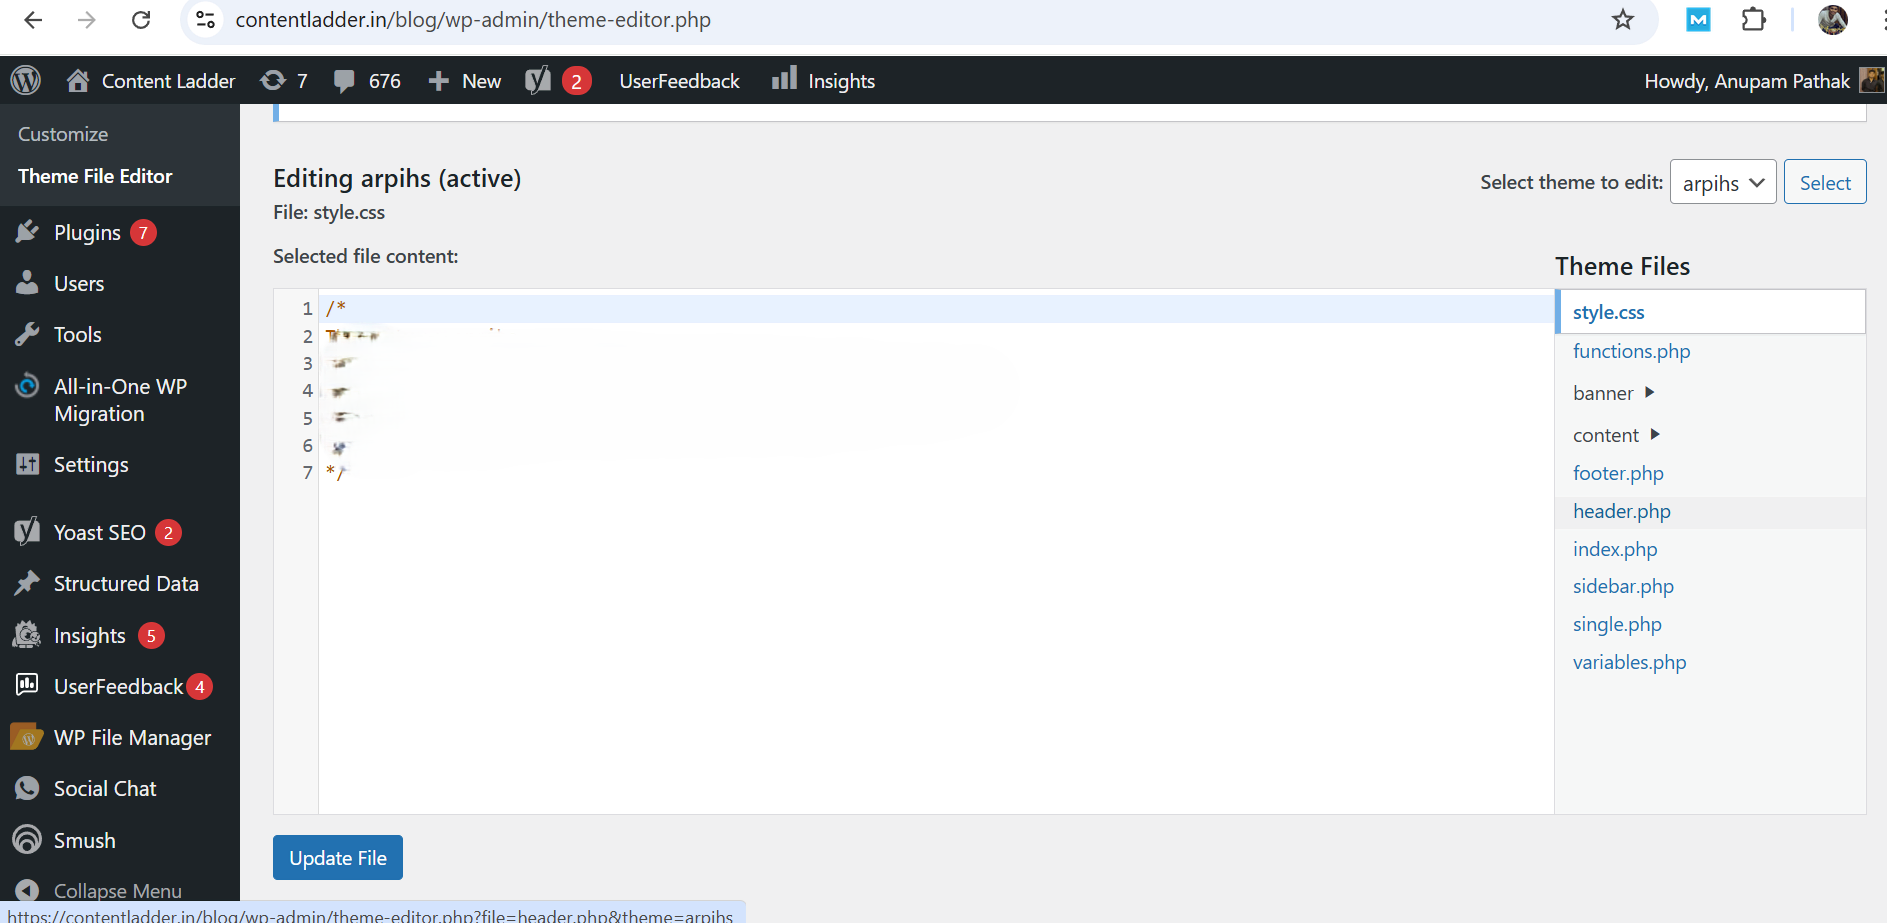Open single.php theme file
The image size is (1887, 923).
[x=1617, y=624]
